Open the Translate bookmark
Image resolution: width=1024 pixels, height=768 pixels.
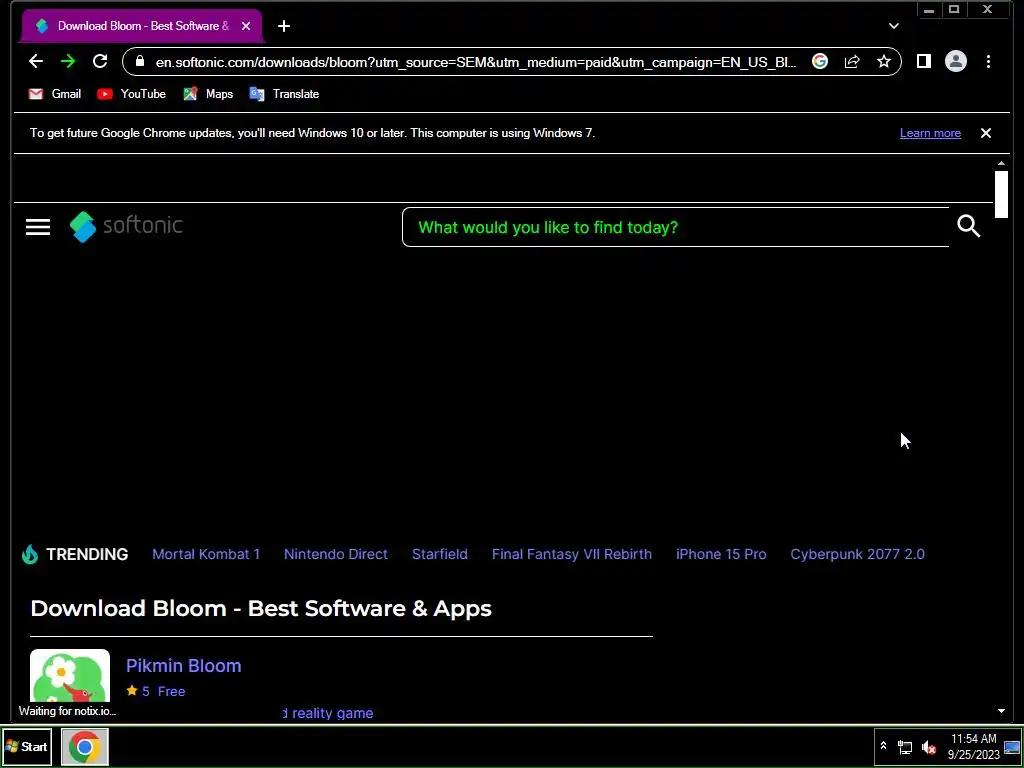click(284, 94)
